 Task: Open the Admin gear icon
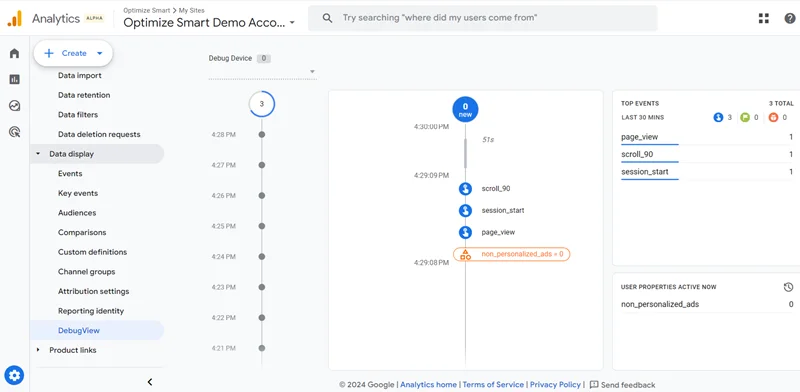coord(14,376)
